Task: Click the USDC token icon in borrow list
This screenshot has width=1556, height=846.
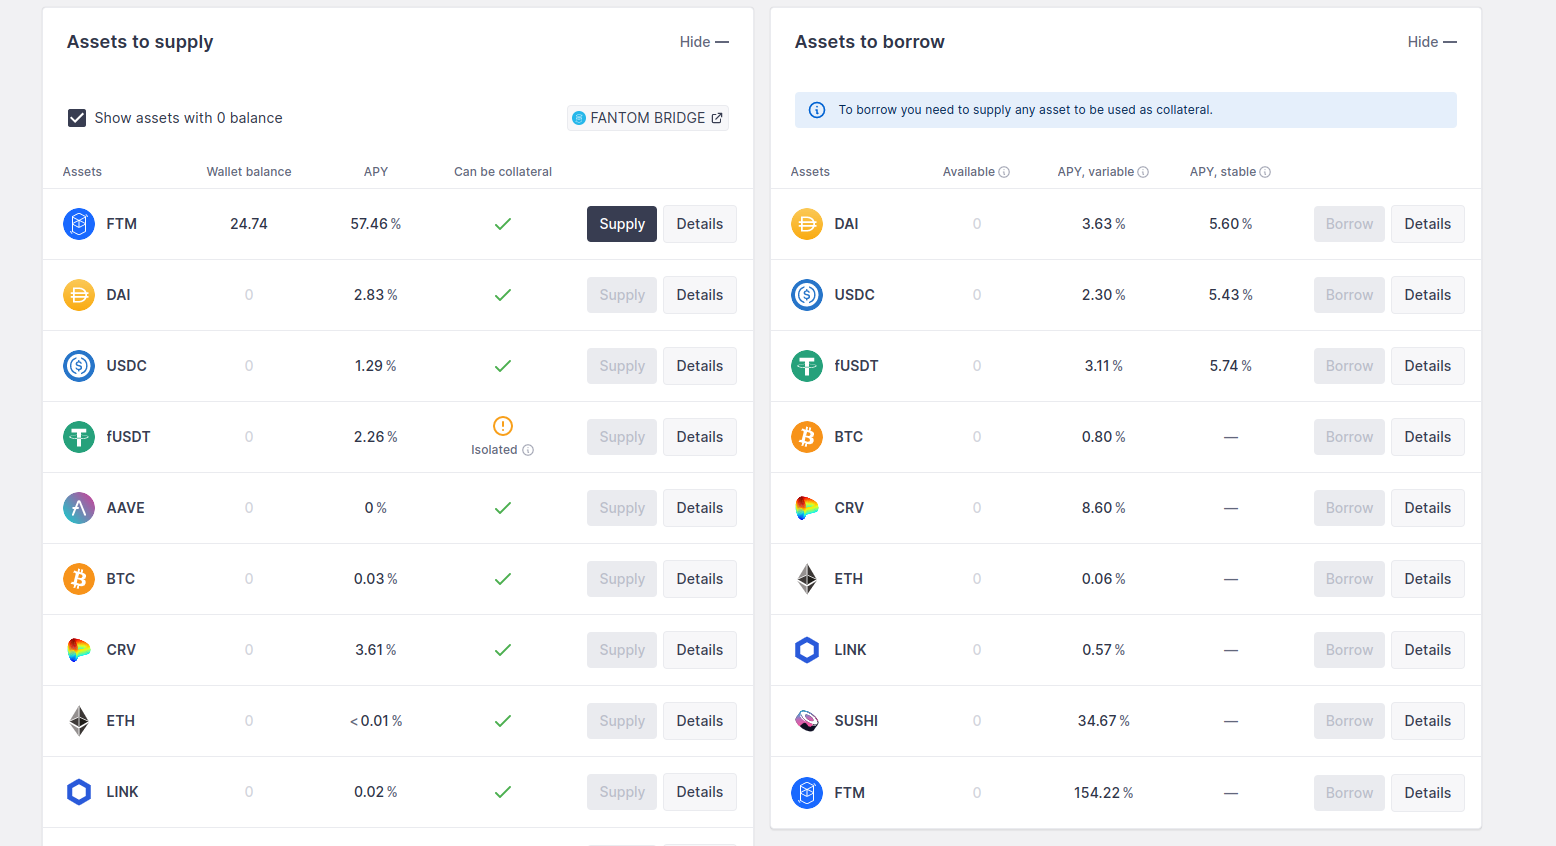Action: tap(807, 295)
